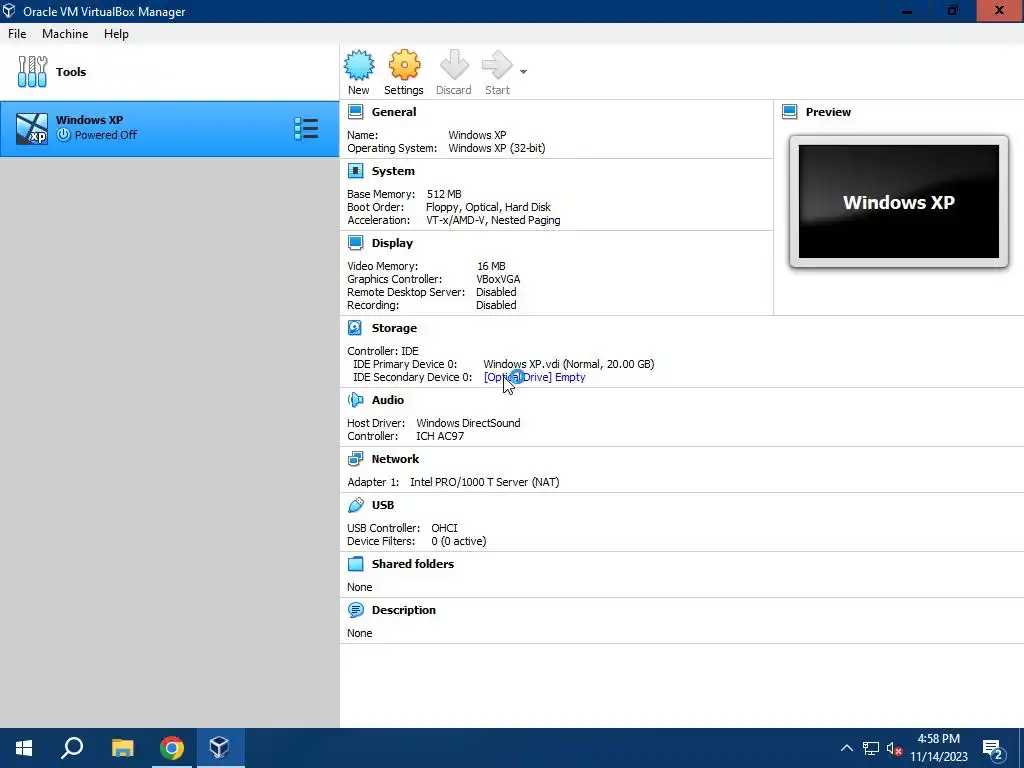
Task: Click the System section chip icon
Action: (355, 171)
